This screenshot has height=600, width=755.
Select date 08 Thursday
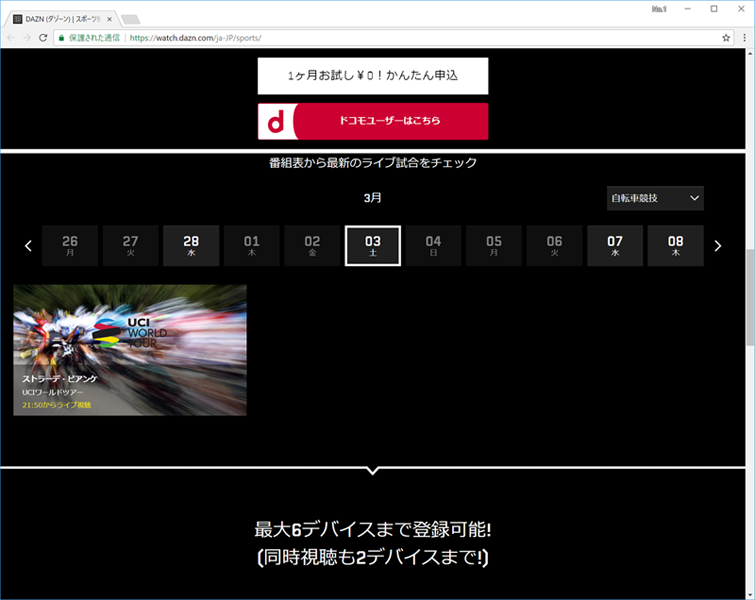676,246
